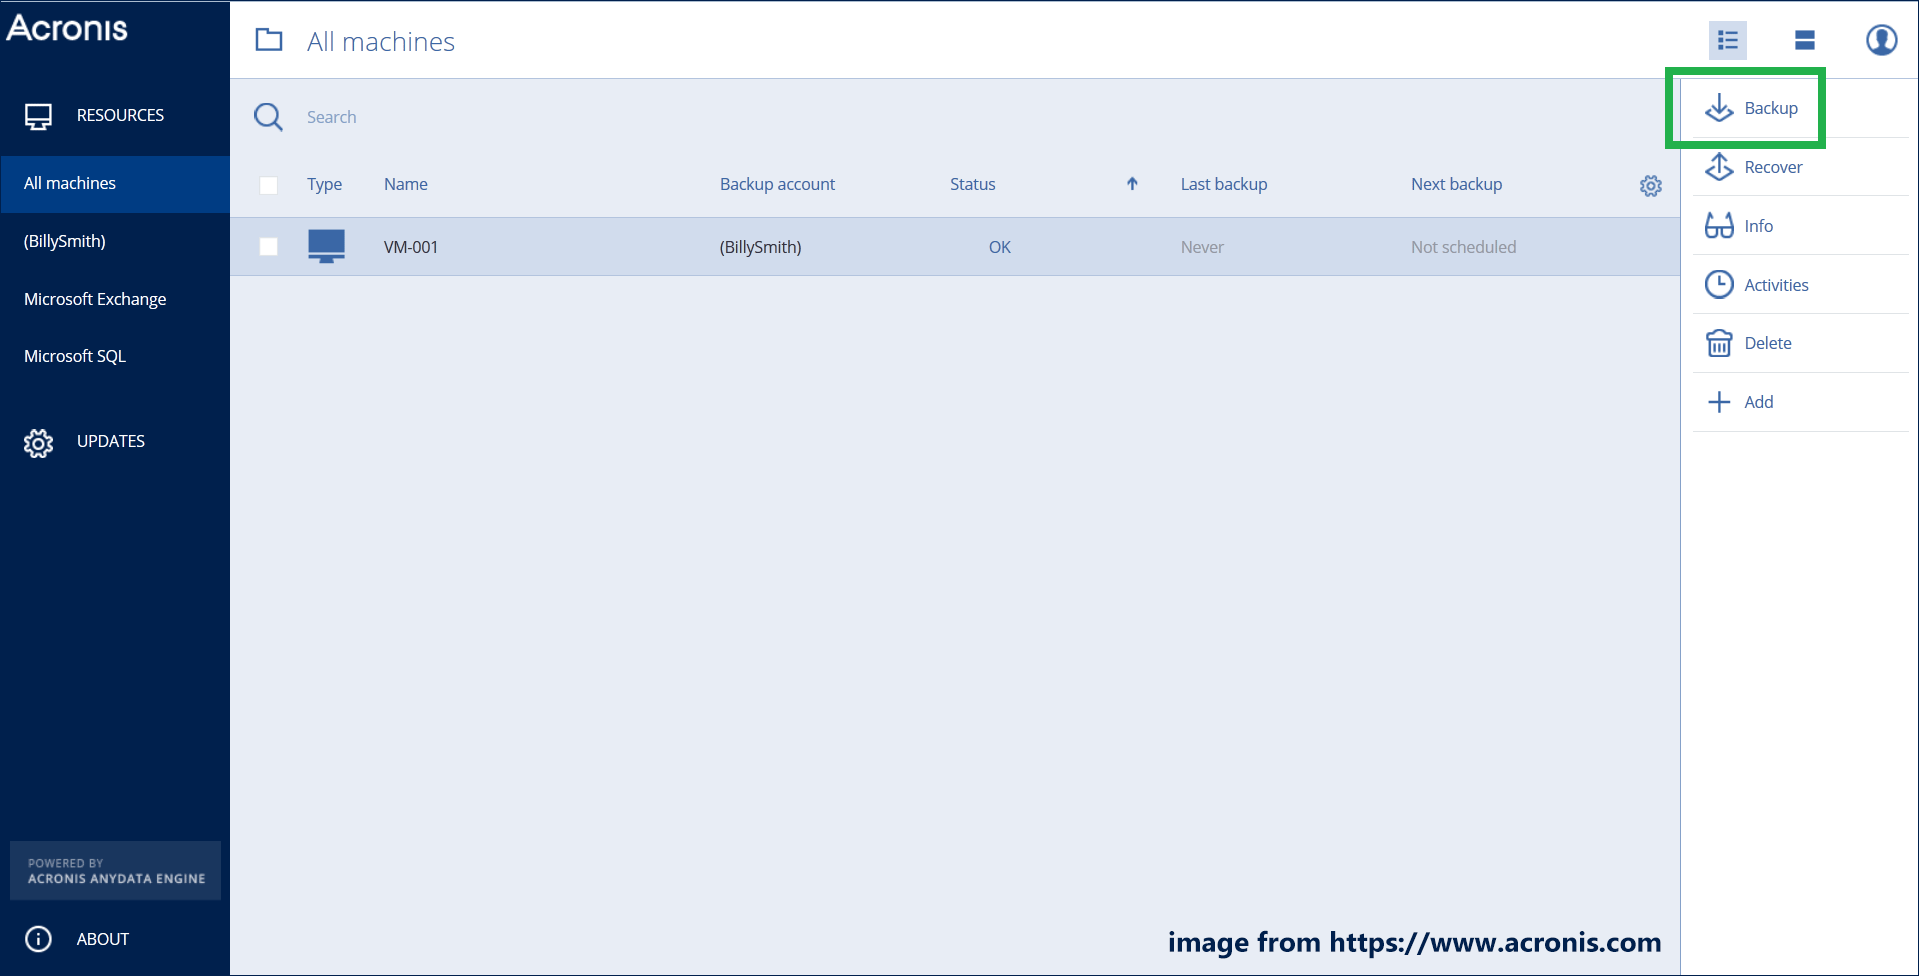The height and width of the screenshot is (976, 1919).
Task: Click the OK status cell
Action: [1000, 247]
